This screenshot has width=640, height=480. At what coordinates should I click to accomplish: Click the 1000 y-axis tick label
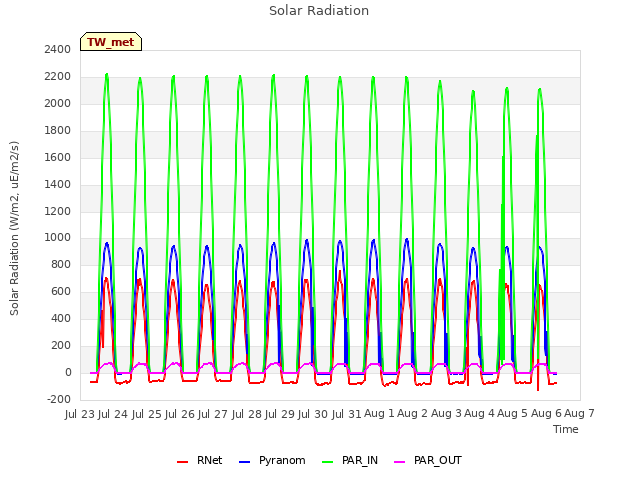(x=58, y=238)
